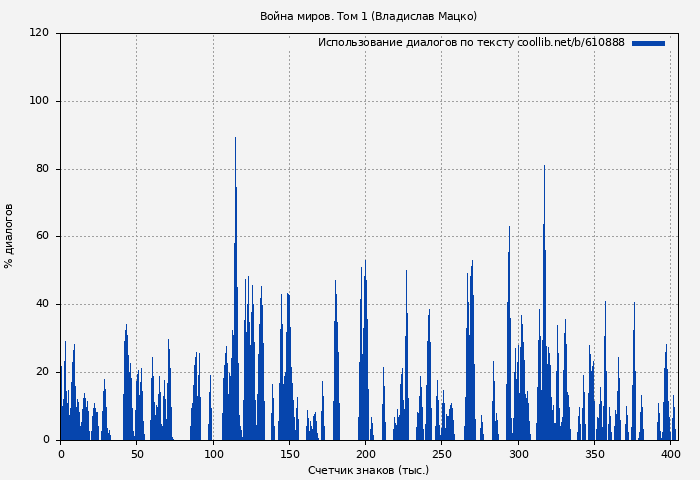Click the x-axis tick label 250
The width and height of the screenshot is (700, 480).
(x=442, y=454)
